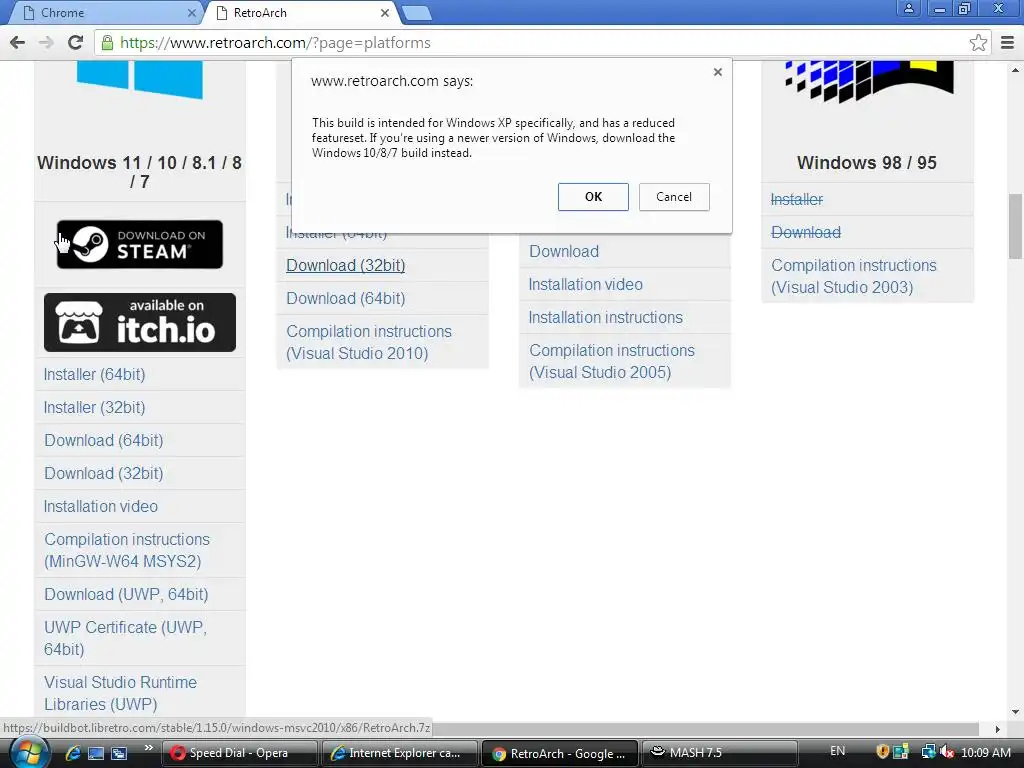Click the browser forward arrow

(x=46, y=42)
